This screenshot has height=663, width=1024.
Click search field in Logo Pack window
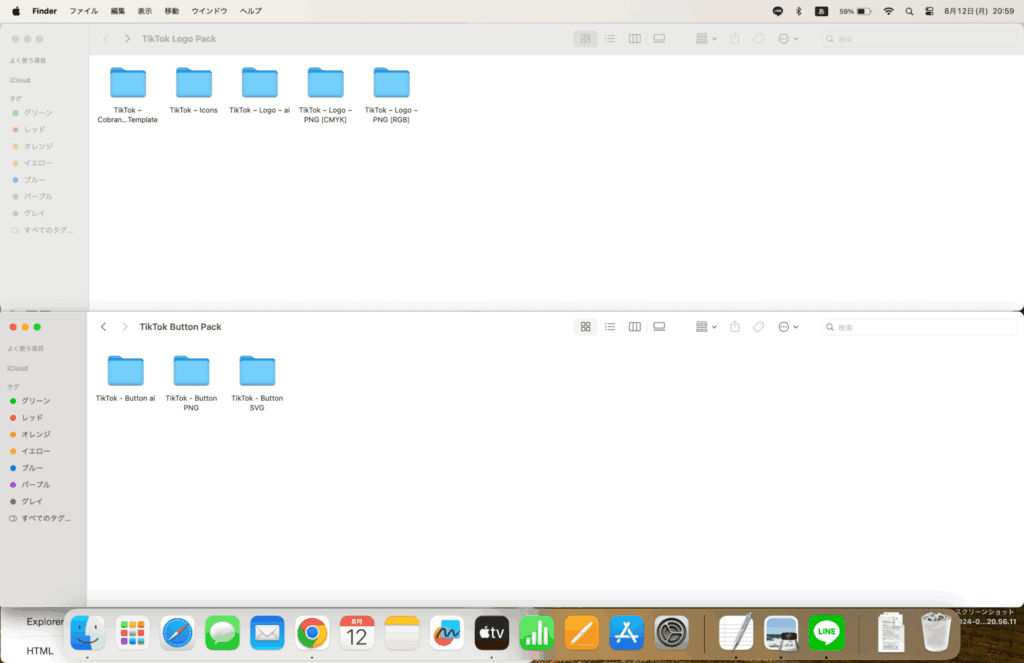coord(919,39)
